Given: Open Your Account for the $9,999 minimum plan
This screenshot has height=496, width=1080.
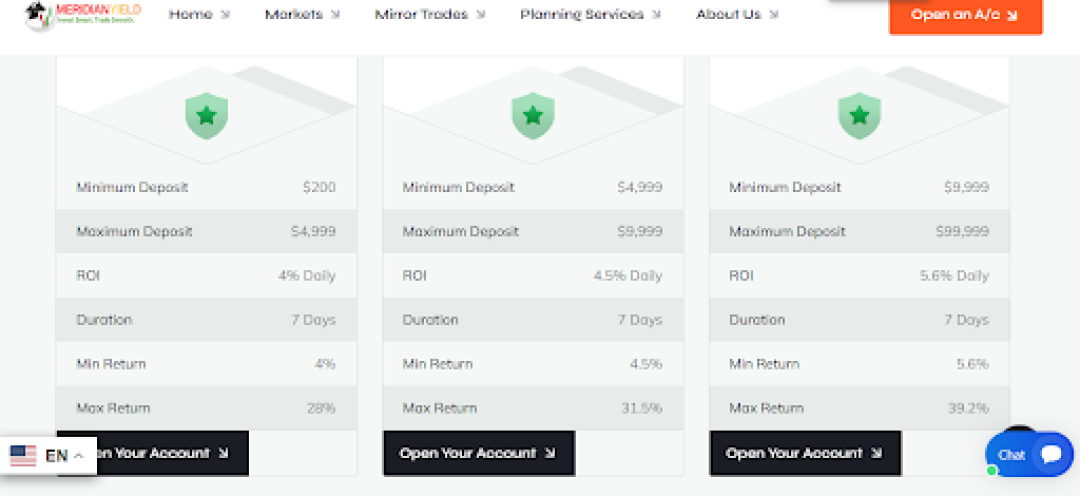Looking at the screenshot, I should click(x=805, y=453).
